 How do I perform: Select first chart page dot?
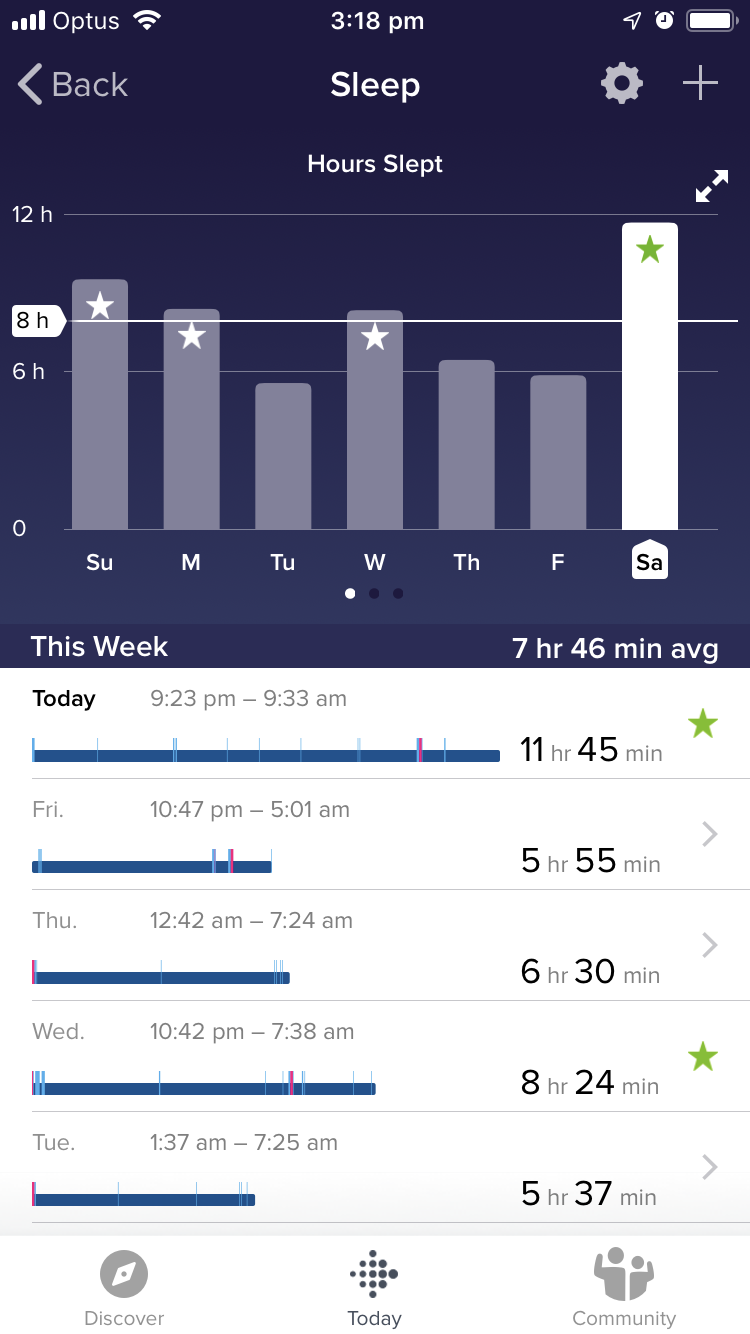tap(350, 593)
